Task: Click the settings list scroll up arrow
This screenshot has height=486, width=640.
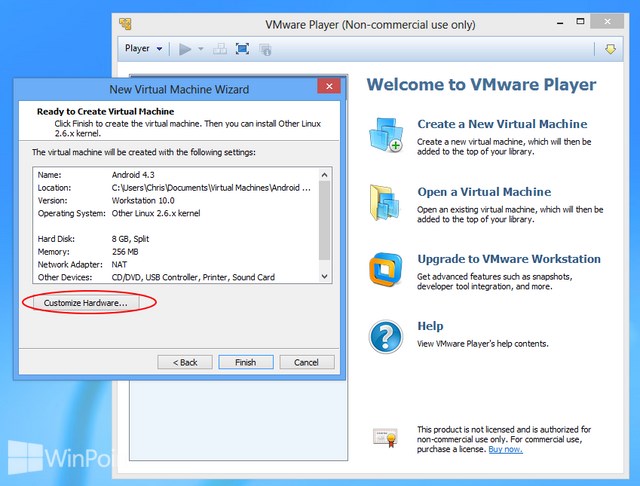Action: click(324, 175)
